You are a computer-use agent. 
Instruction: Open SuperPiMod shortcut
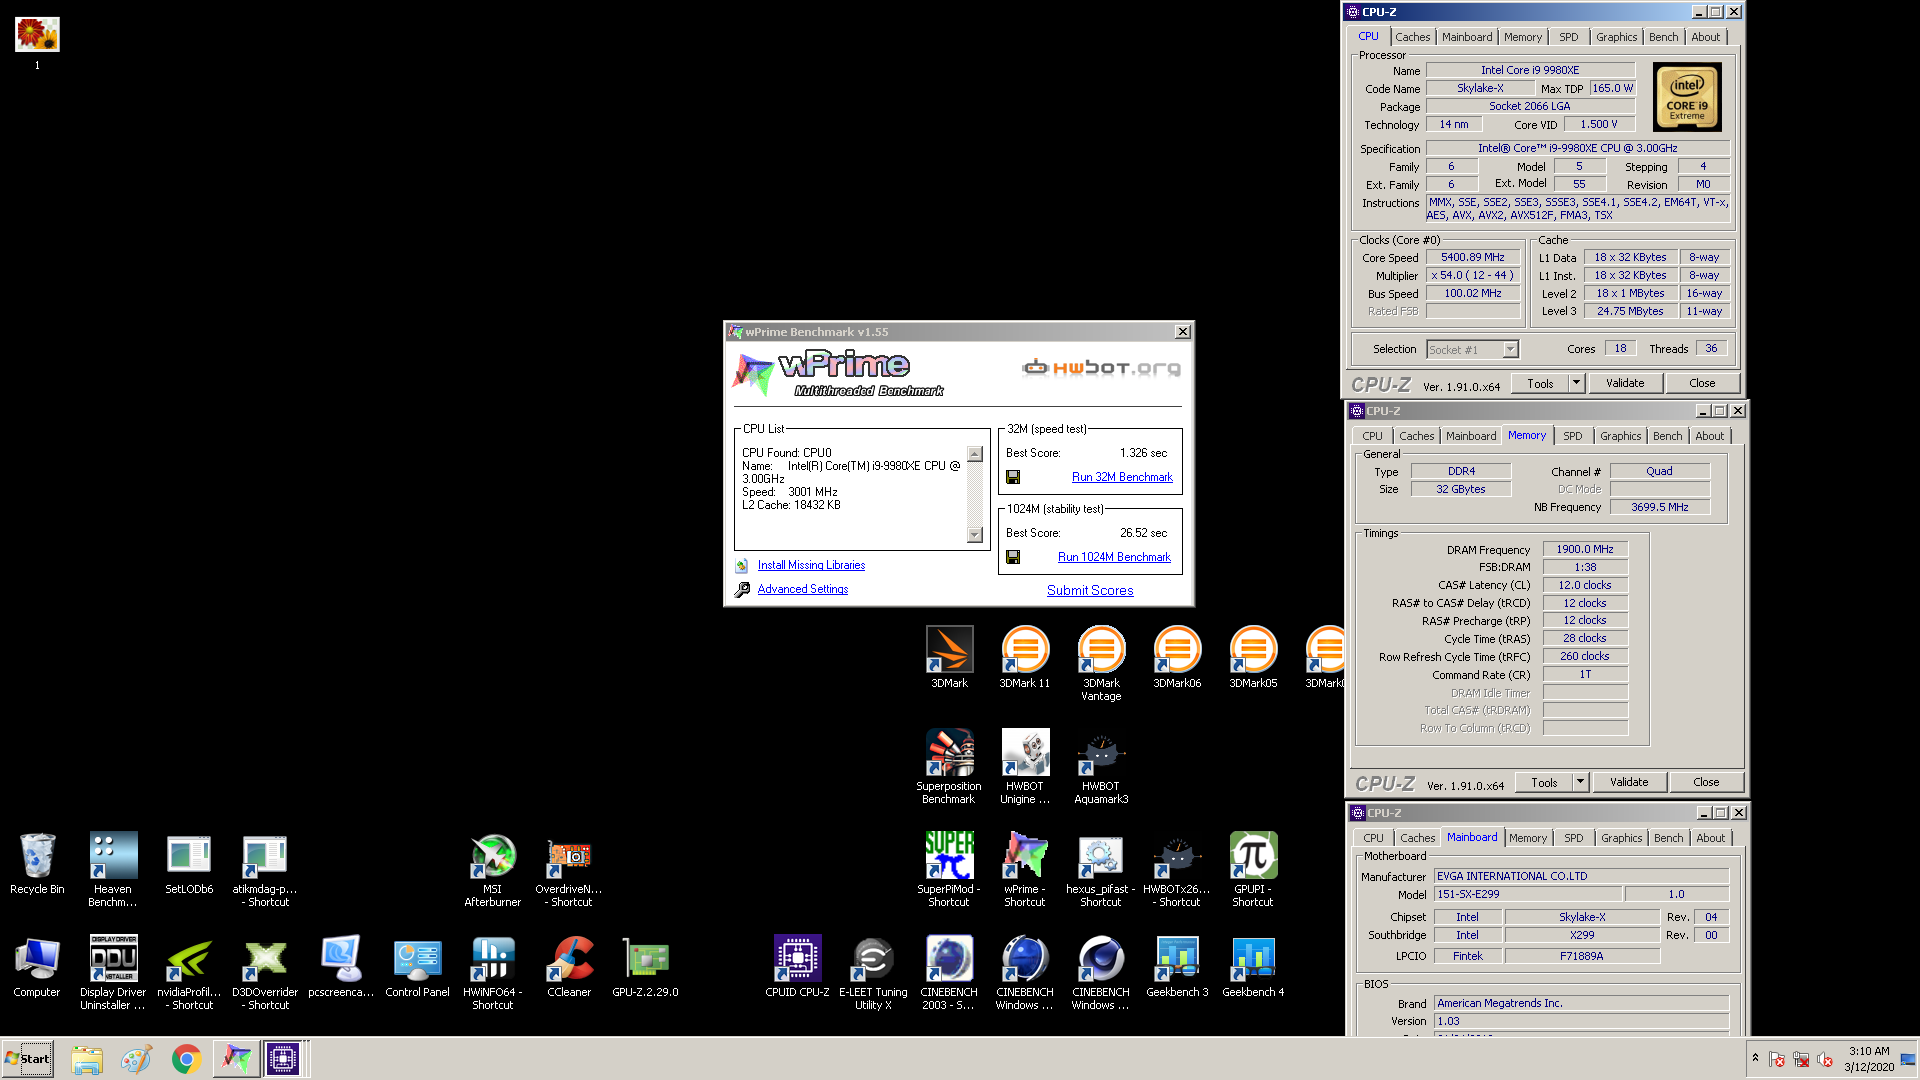[949, 869]
